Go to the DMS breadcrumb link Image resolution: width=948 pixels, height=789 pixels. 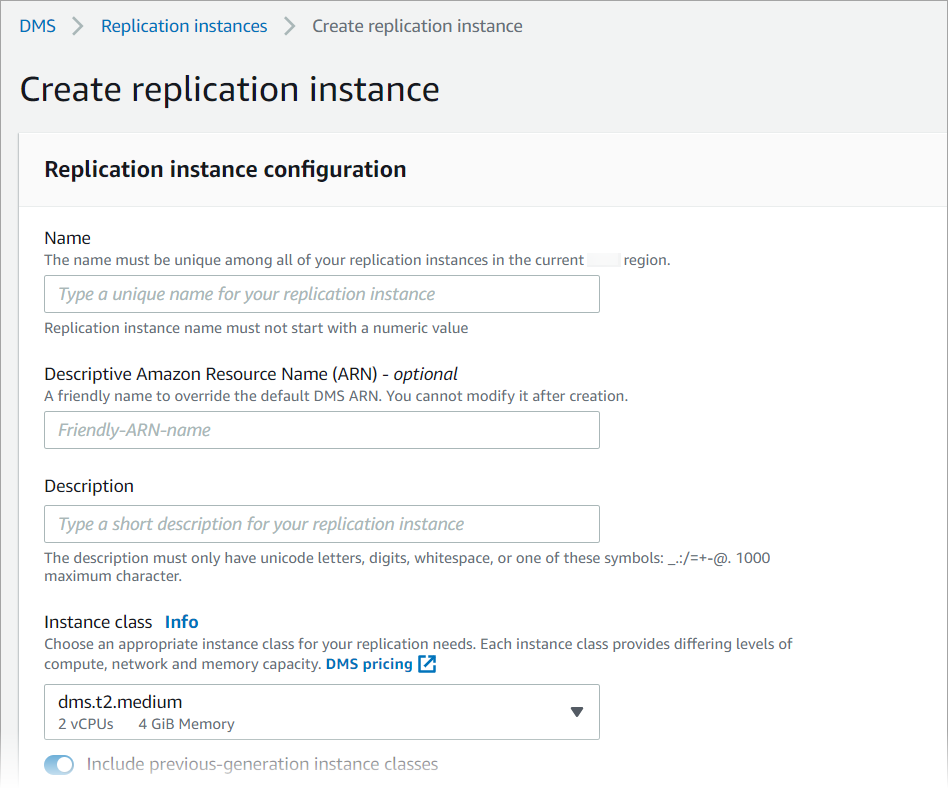coord(37,26)
